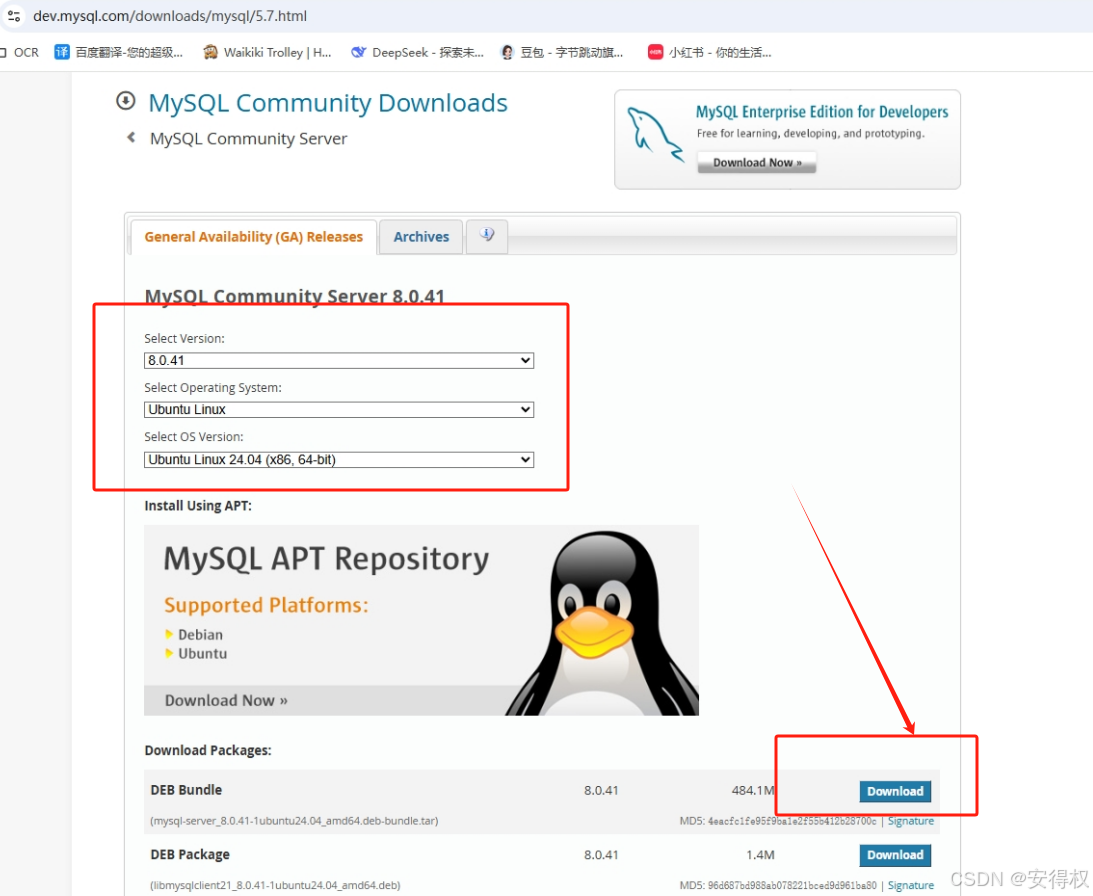Open the 豆包 bookmark icon

507,52
